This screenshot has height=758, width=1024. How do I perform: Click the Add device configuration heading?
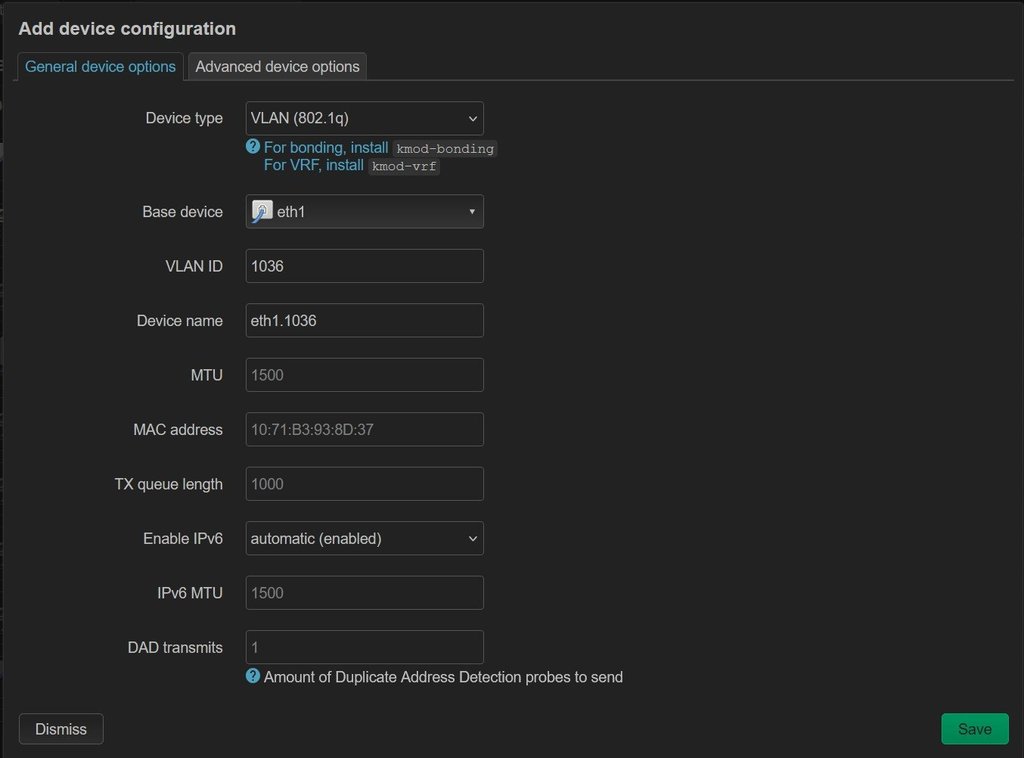pos(127,29)
